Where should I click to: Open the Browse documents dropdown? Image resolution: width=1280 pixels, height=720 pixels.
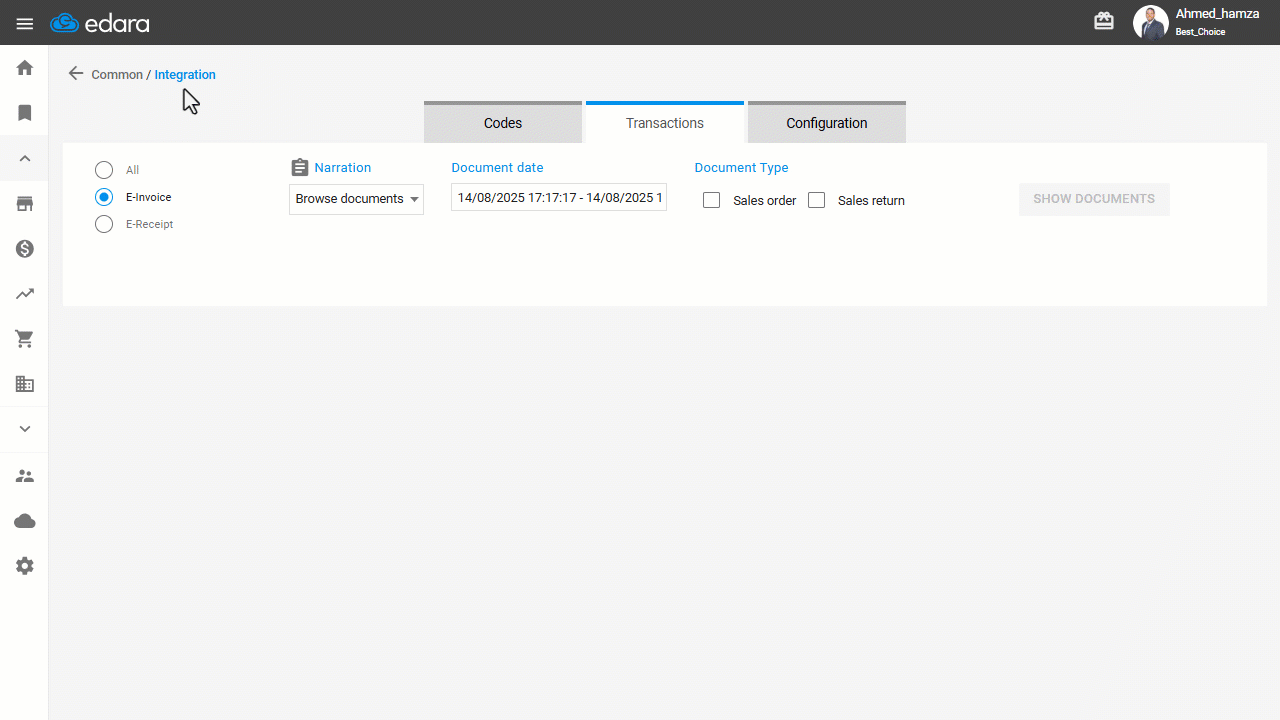pos(357,199)
